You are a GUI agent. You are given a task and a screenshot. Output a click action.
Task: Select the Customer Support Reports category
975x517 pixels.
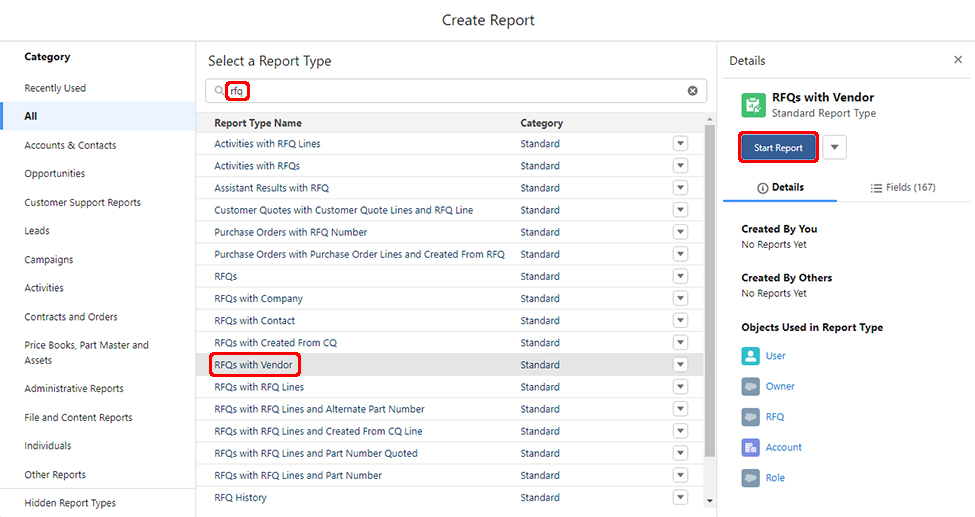(x=82, y=202)
